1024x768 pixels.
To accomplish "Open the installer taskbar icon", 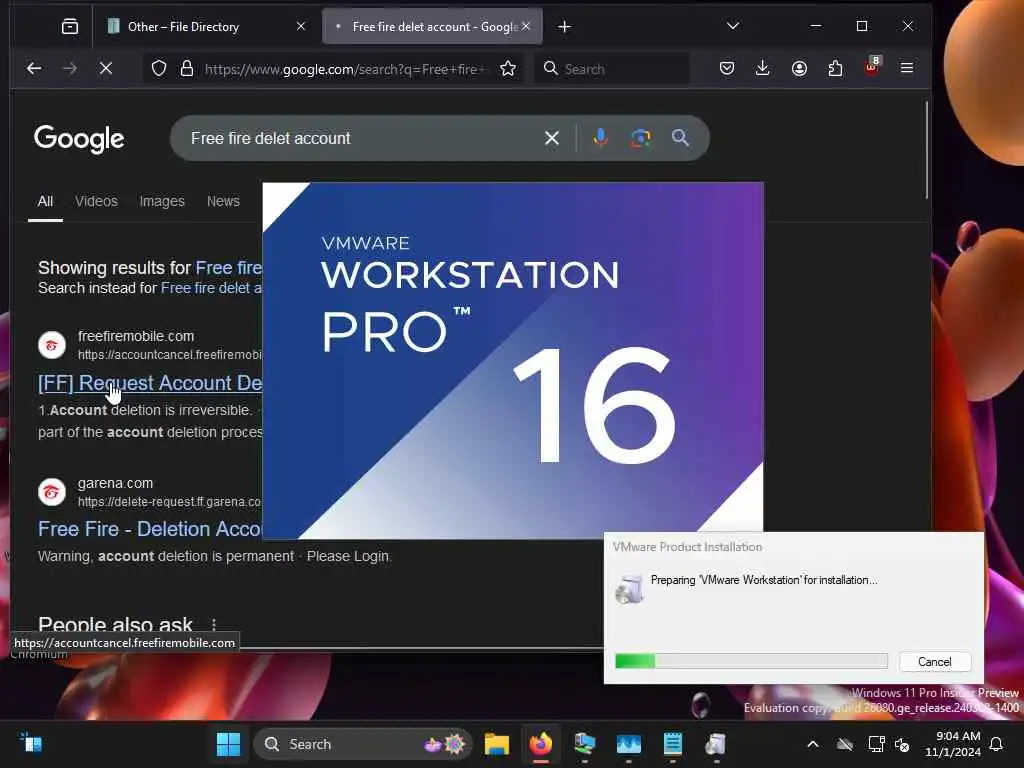I will point(716,744).
